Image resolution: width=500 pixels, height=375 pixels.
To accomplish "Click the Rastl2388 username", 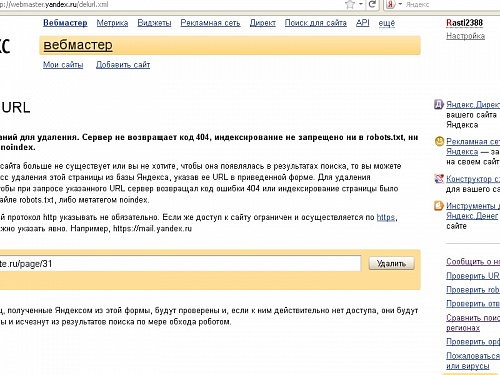I will point(464,23).
